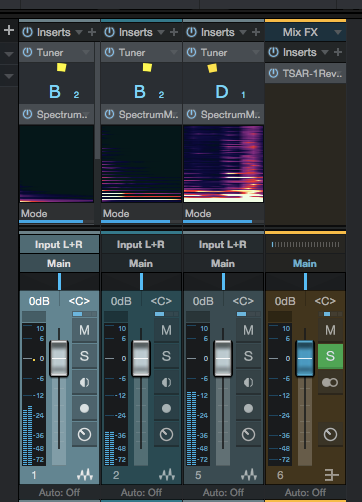Expand lower left-edge panel arrow

coord(9,76)
